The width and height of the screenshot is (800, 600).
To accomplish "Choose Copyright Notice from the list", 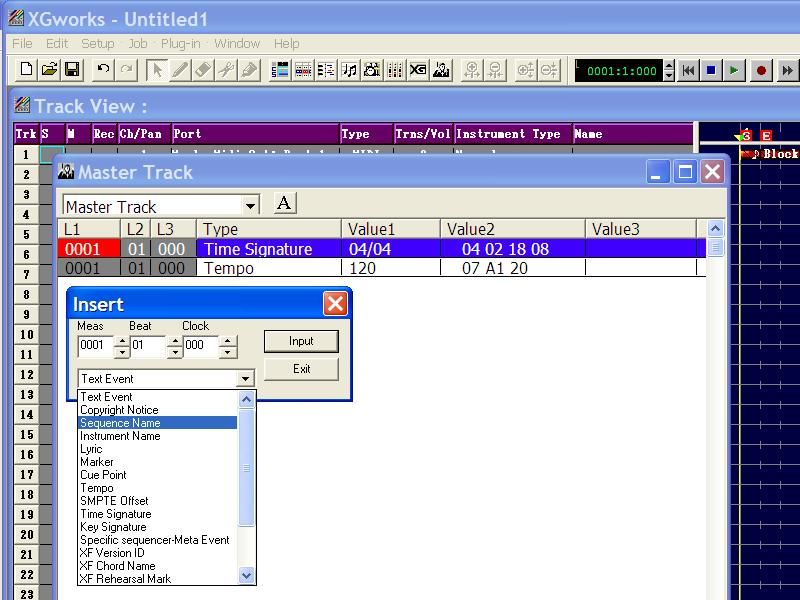I will pos(158,410).
